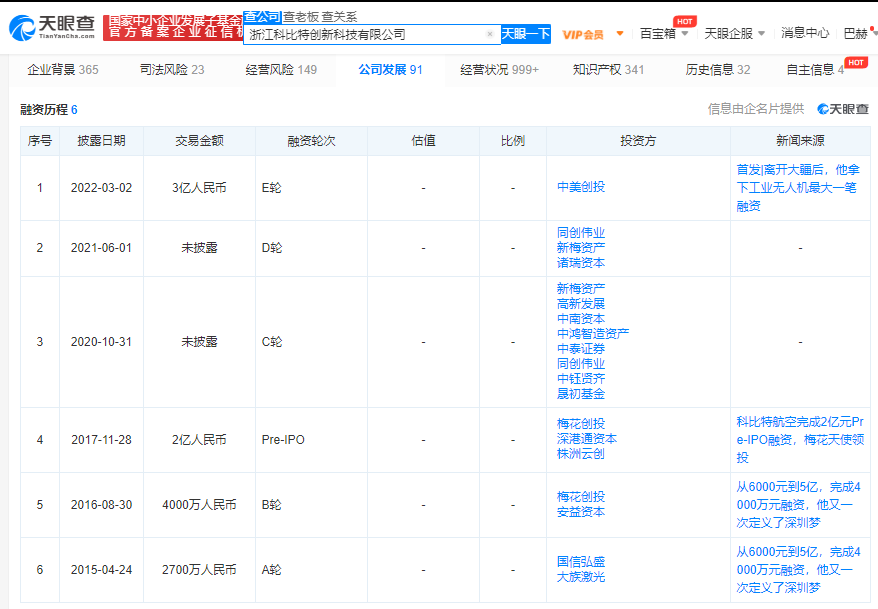Open 国信弘盛 investor link
Image resolution: width=878 pixels, height=609 pixels.
[x=581, y=561]
